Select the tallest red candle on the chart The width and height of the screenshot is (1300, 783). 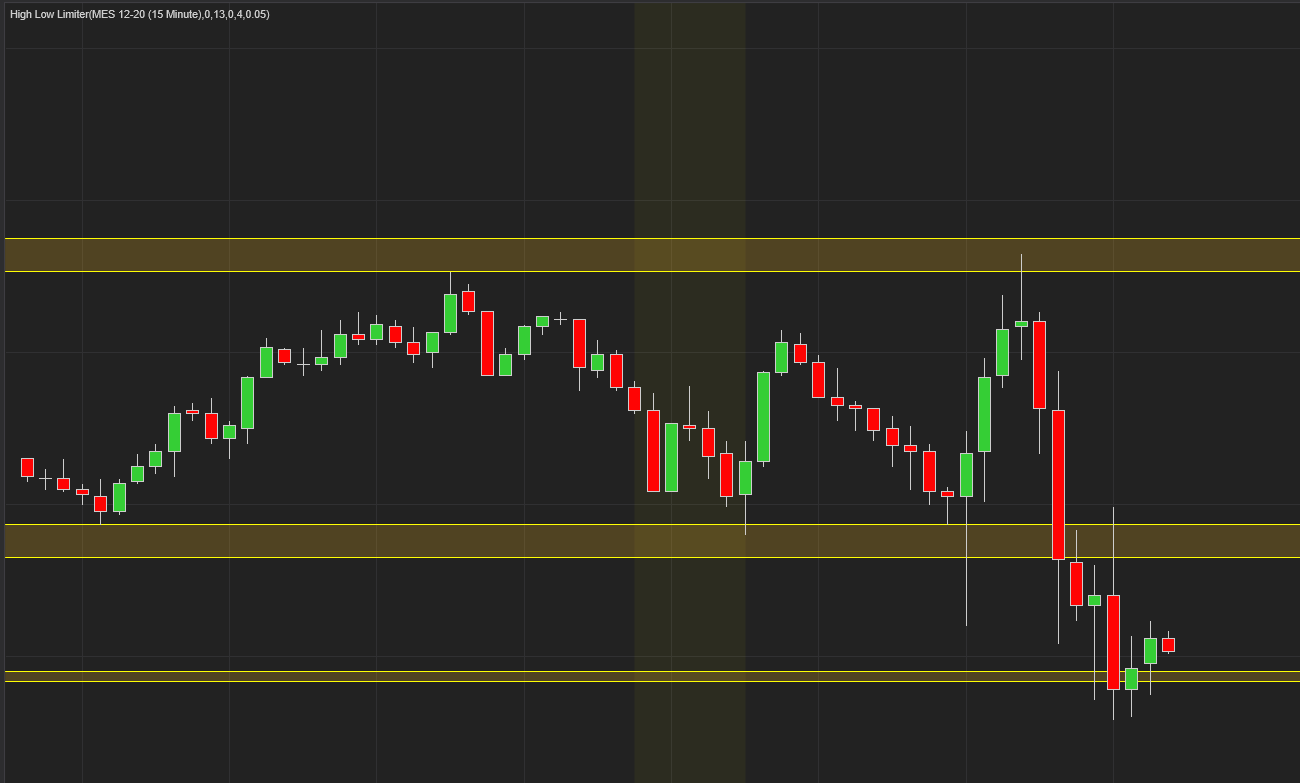1058,484
